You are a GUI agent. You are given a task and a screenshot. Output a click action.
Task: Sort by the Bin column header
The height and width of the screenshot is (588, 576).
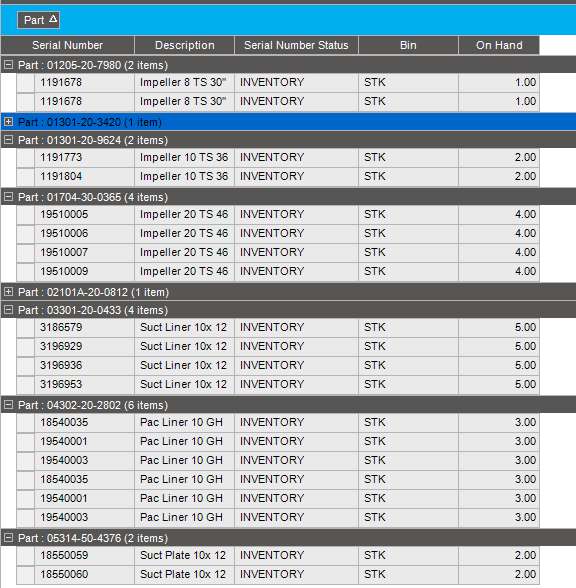click(x=408, y=45)
